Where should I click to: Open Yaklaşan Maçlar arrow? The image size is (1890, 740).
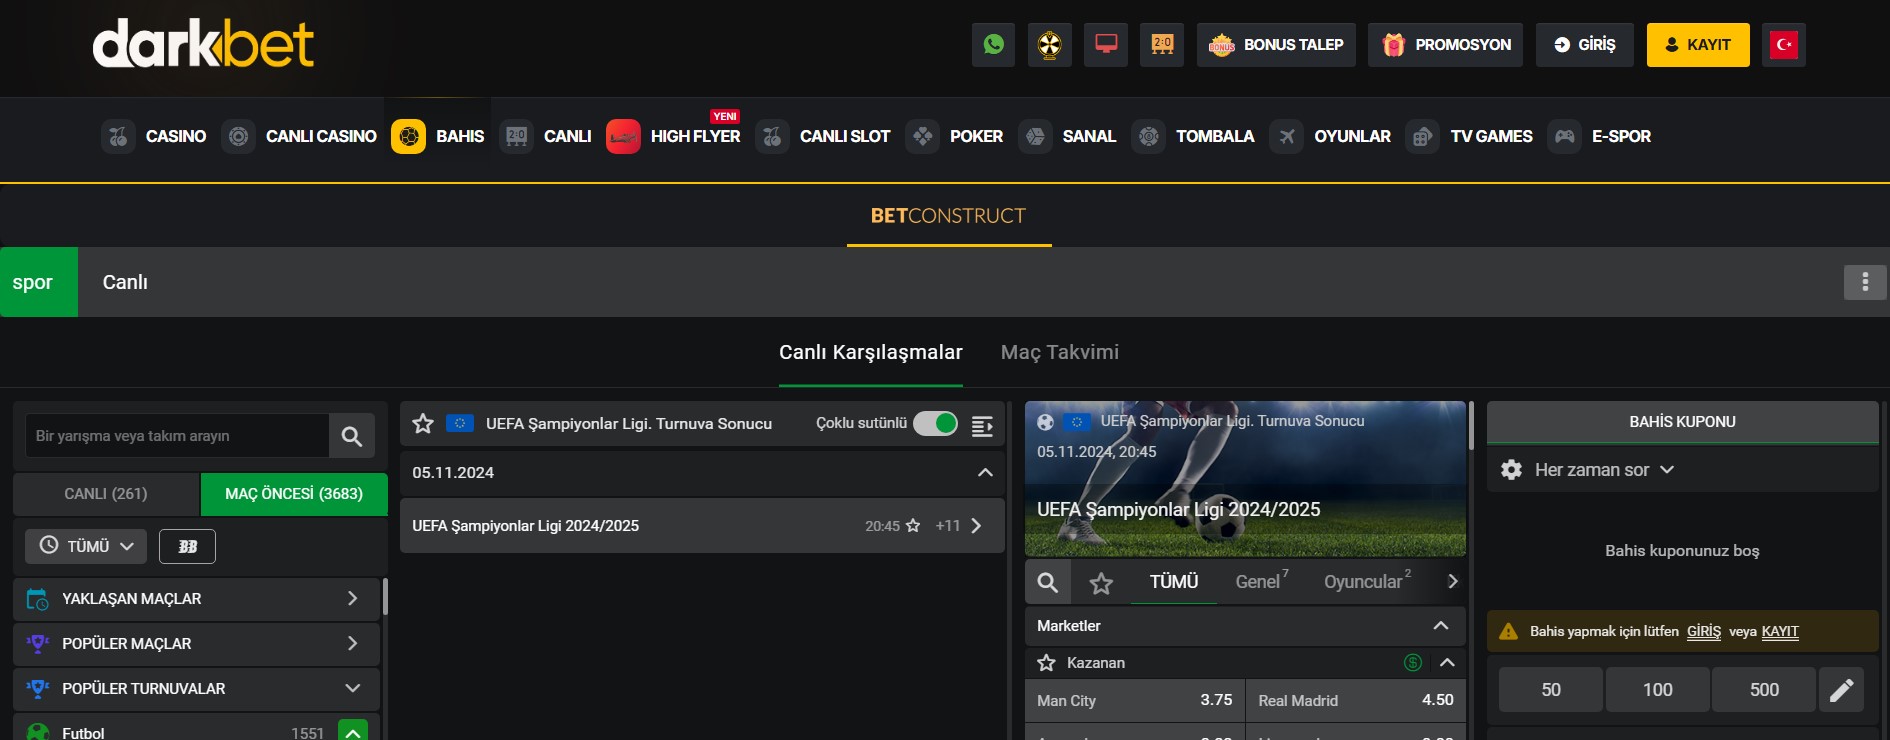[352, 599]
